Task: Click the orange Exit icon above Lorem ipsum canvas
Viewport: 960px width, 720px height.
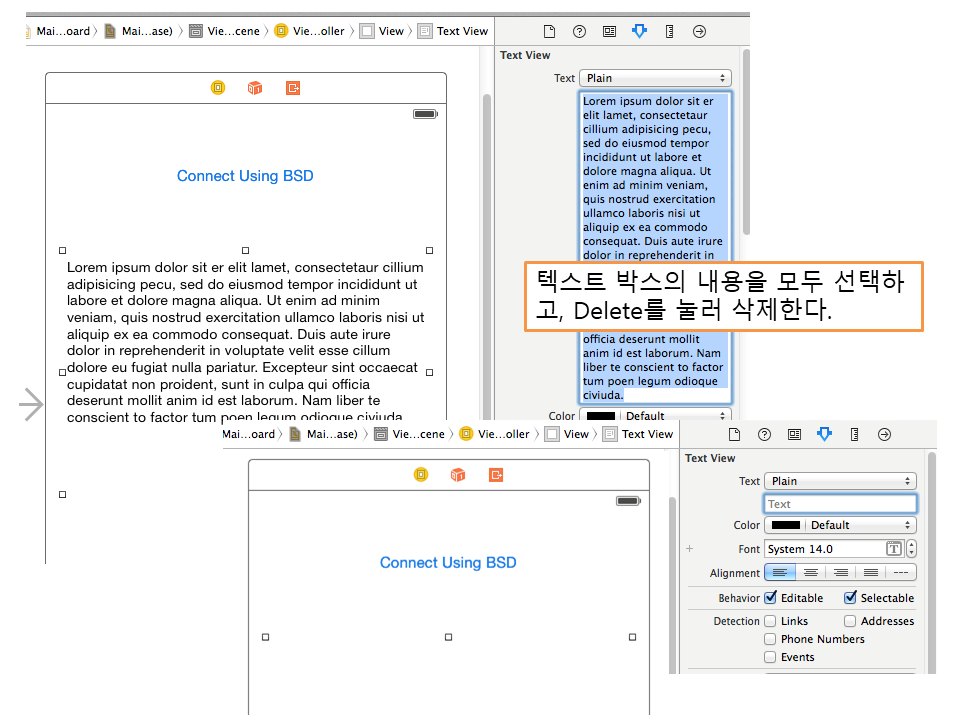Action: coord(292,88)
